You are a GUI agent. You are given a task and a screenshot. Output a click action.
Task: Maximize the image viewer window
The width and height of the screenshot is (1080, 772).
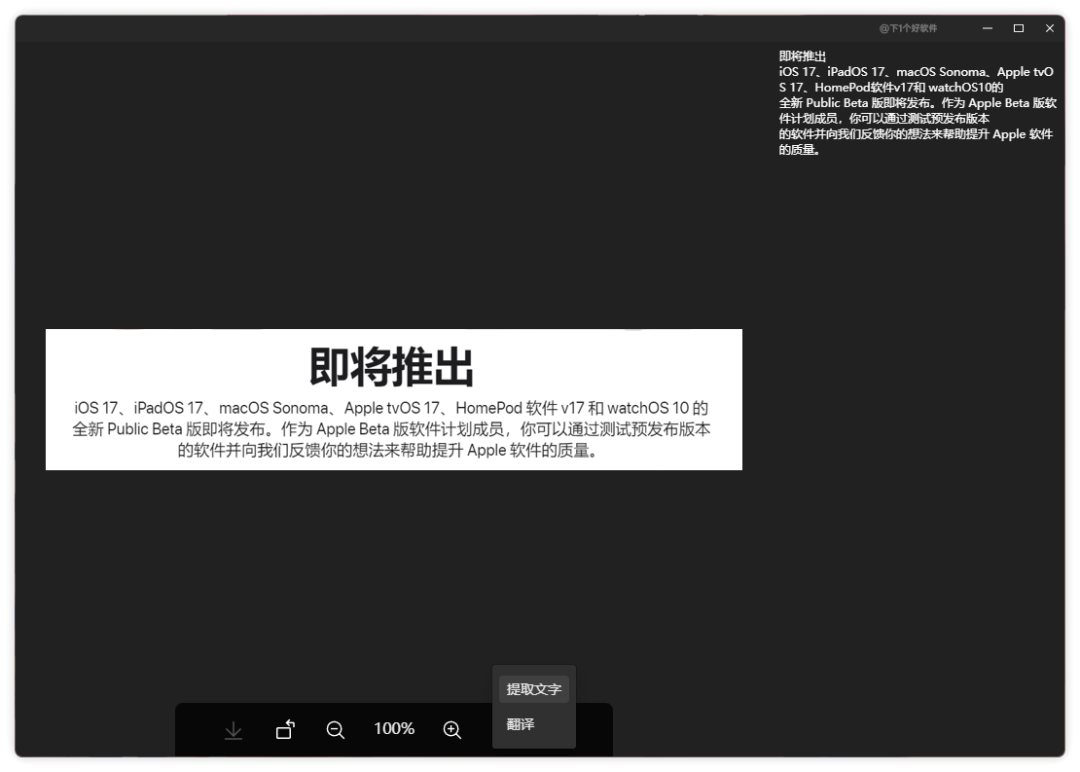(x=1018, y=28)
